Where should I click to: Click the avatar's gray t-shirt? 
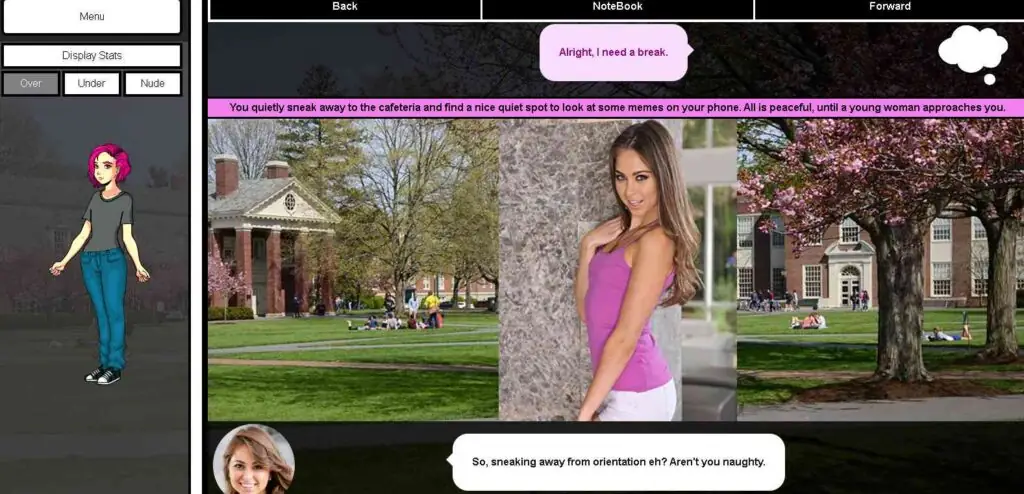coord(107,220)
